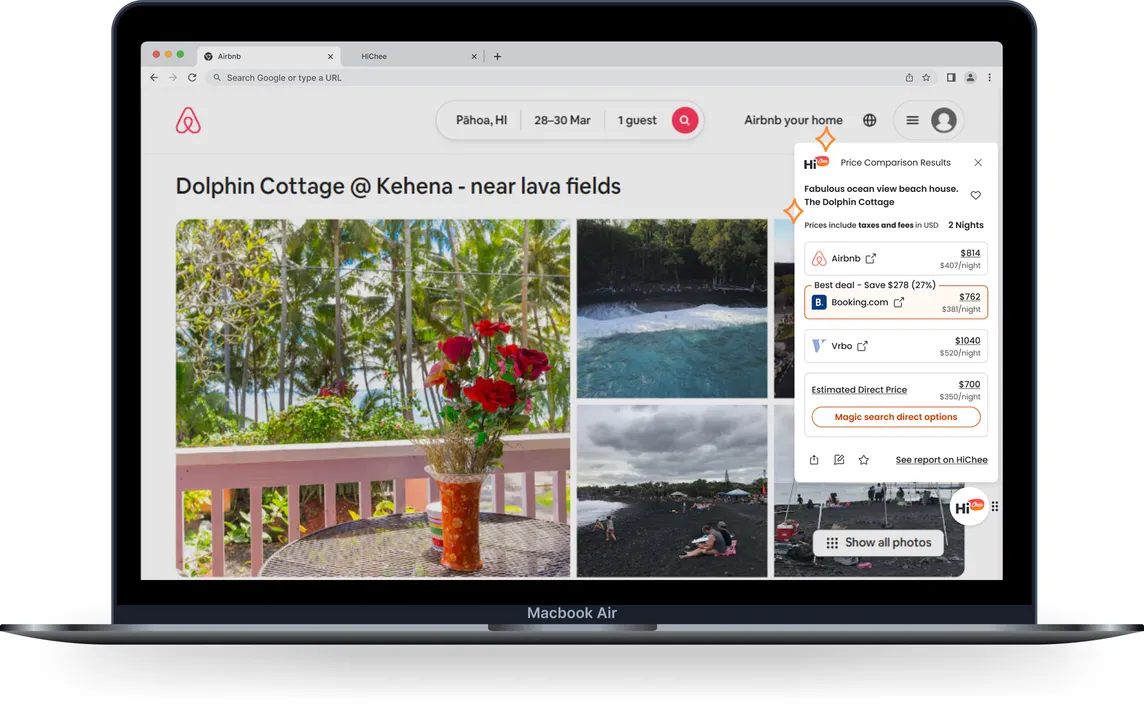
Task: Click the edit note icon in HiChee panel
Action: pyautogui.click(x=839, y=460)
